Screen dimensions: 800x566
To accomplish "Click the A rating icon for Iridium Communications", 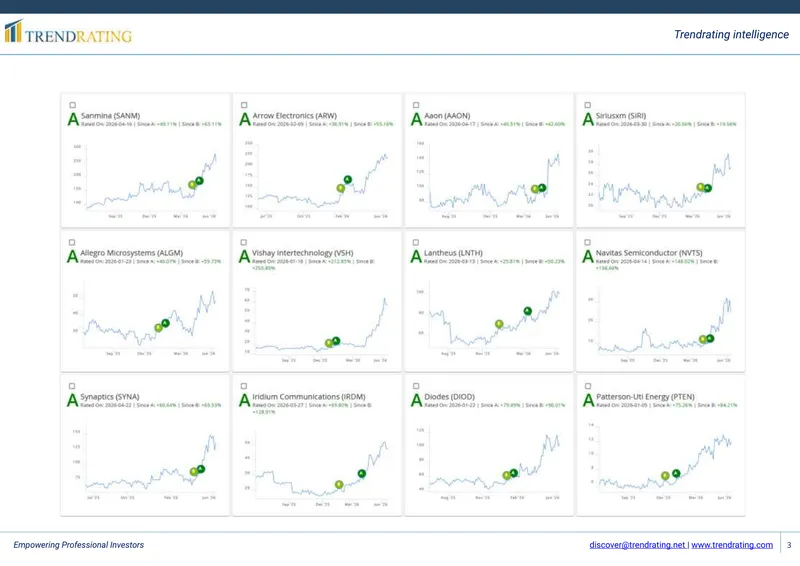I will (245, 400).
